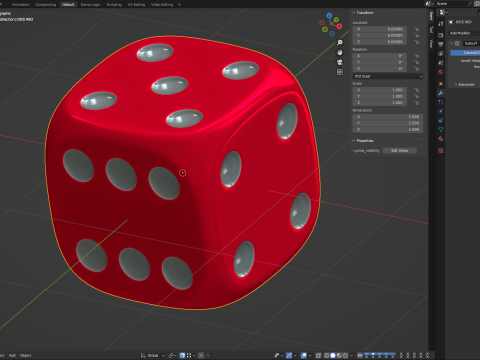Toggle the snap magnet in viewport header
480x360 pixels.
(182, 355)
